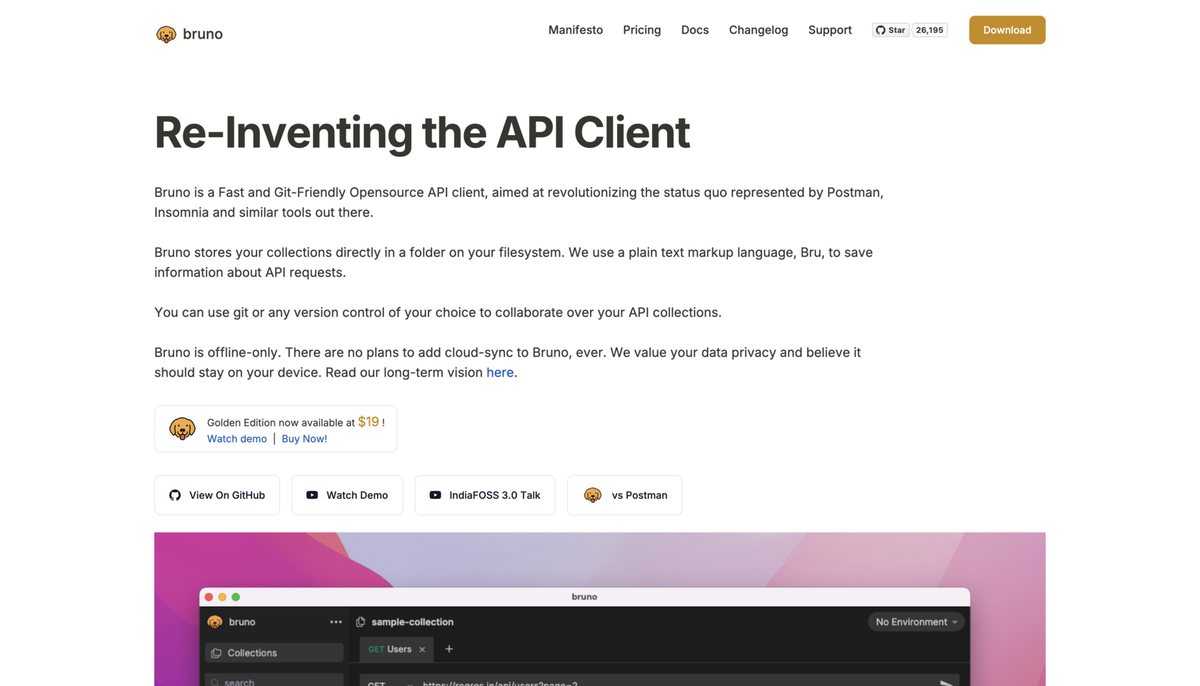
Task: Click YouTube icon on Watch Demo button
Action: (x=312, y=495)
